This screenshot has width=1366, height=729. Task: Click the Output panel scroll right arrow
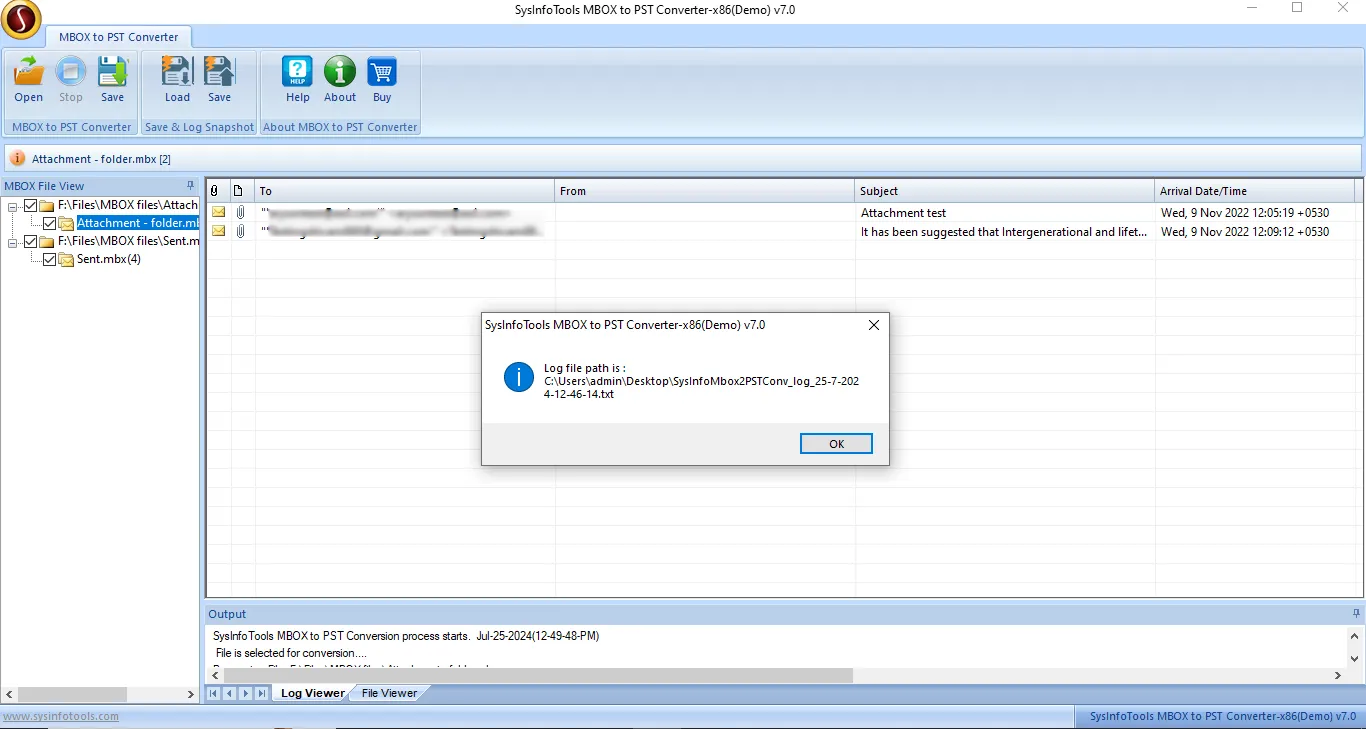1339,676
